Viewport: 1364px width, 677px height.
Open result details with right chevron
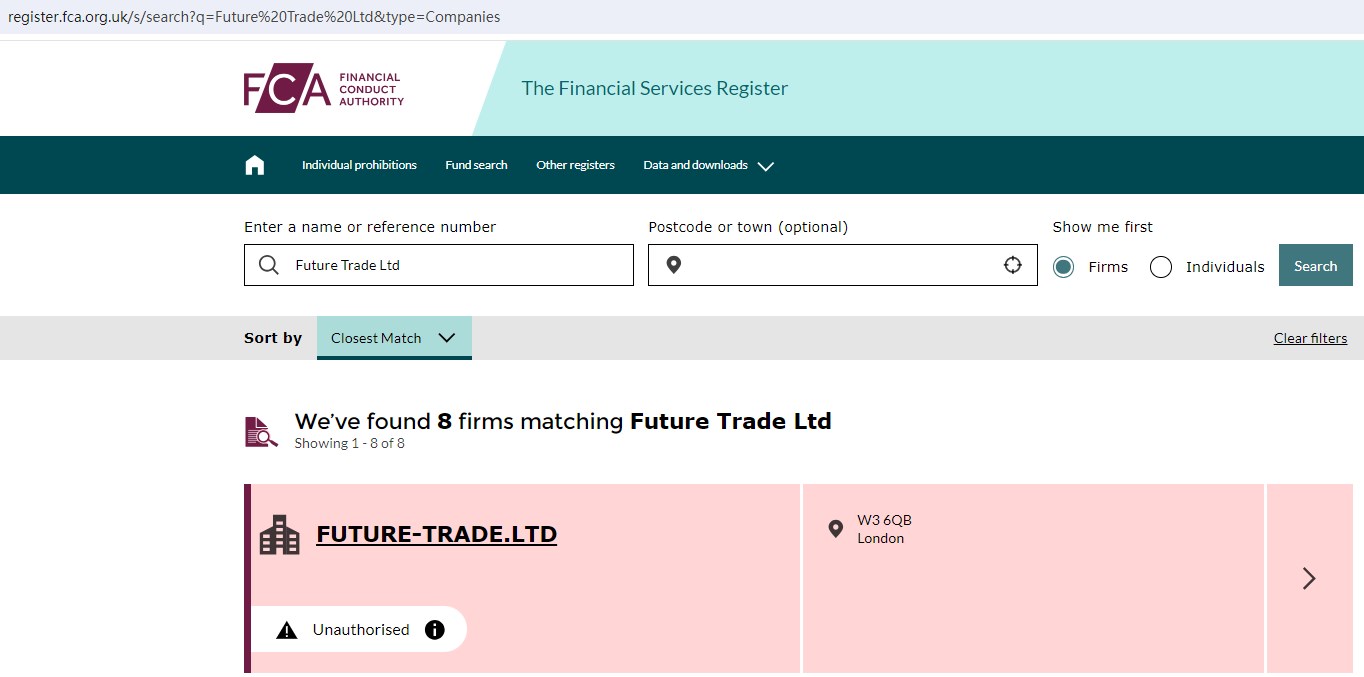1309,578
